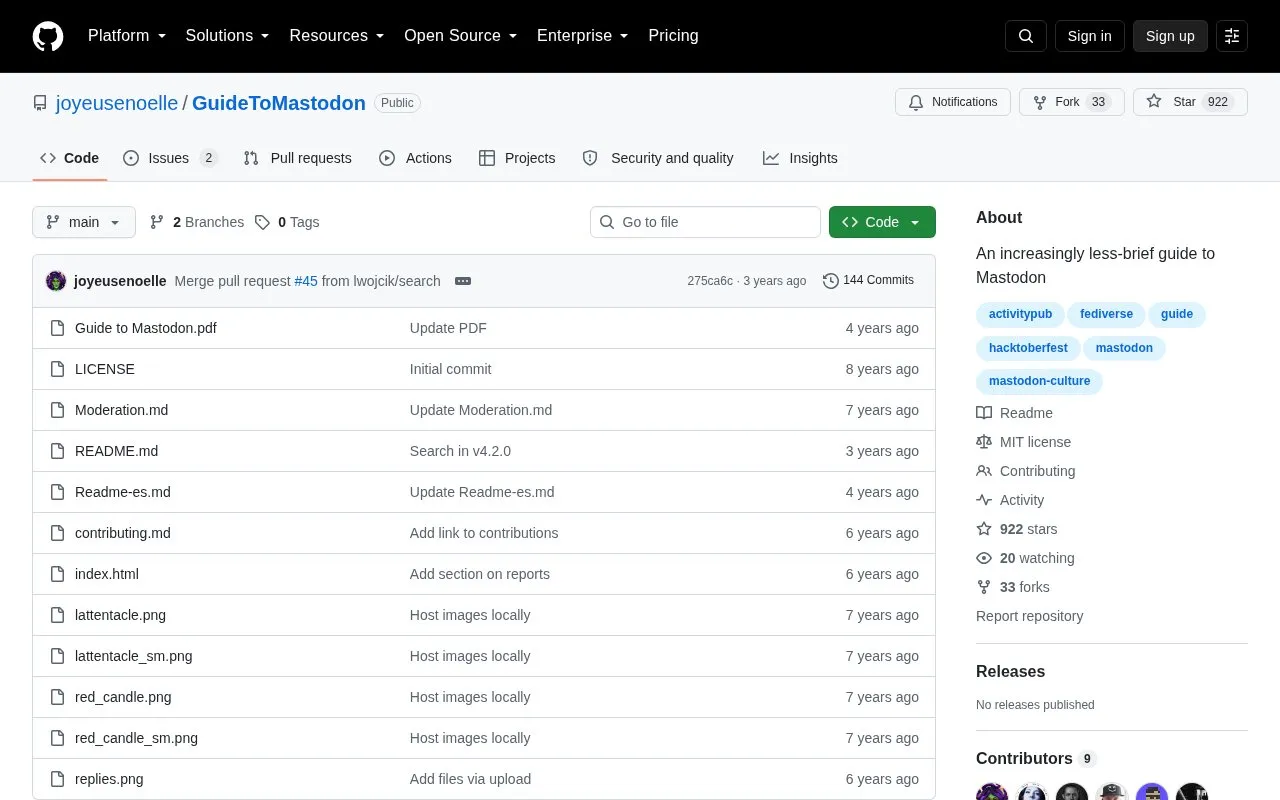Select the mastodon-culture topic tag
The image size is (1280, 800).
click(1039, 382)
